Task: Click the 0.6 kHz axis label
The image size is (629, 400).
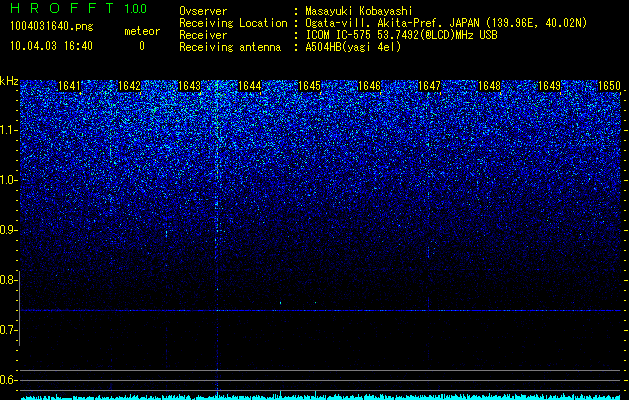Action: (8, 380)
